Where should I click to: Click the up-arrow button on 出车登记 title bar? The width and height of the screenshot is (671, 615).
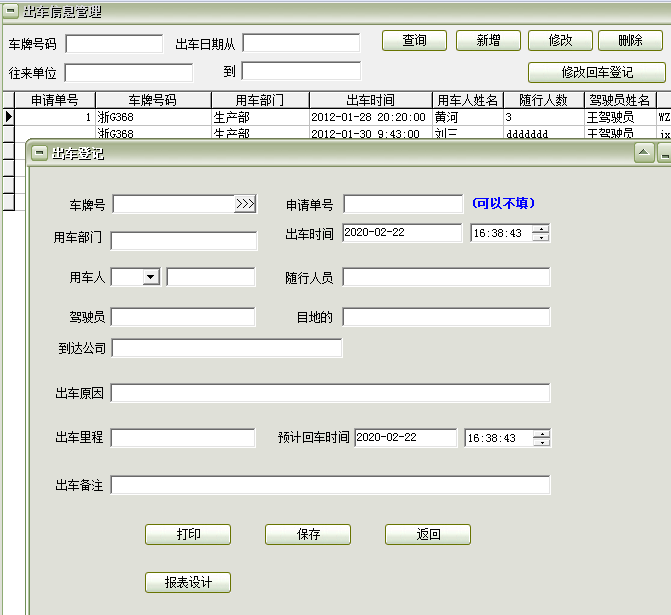click(x=644, y=153)
